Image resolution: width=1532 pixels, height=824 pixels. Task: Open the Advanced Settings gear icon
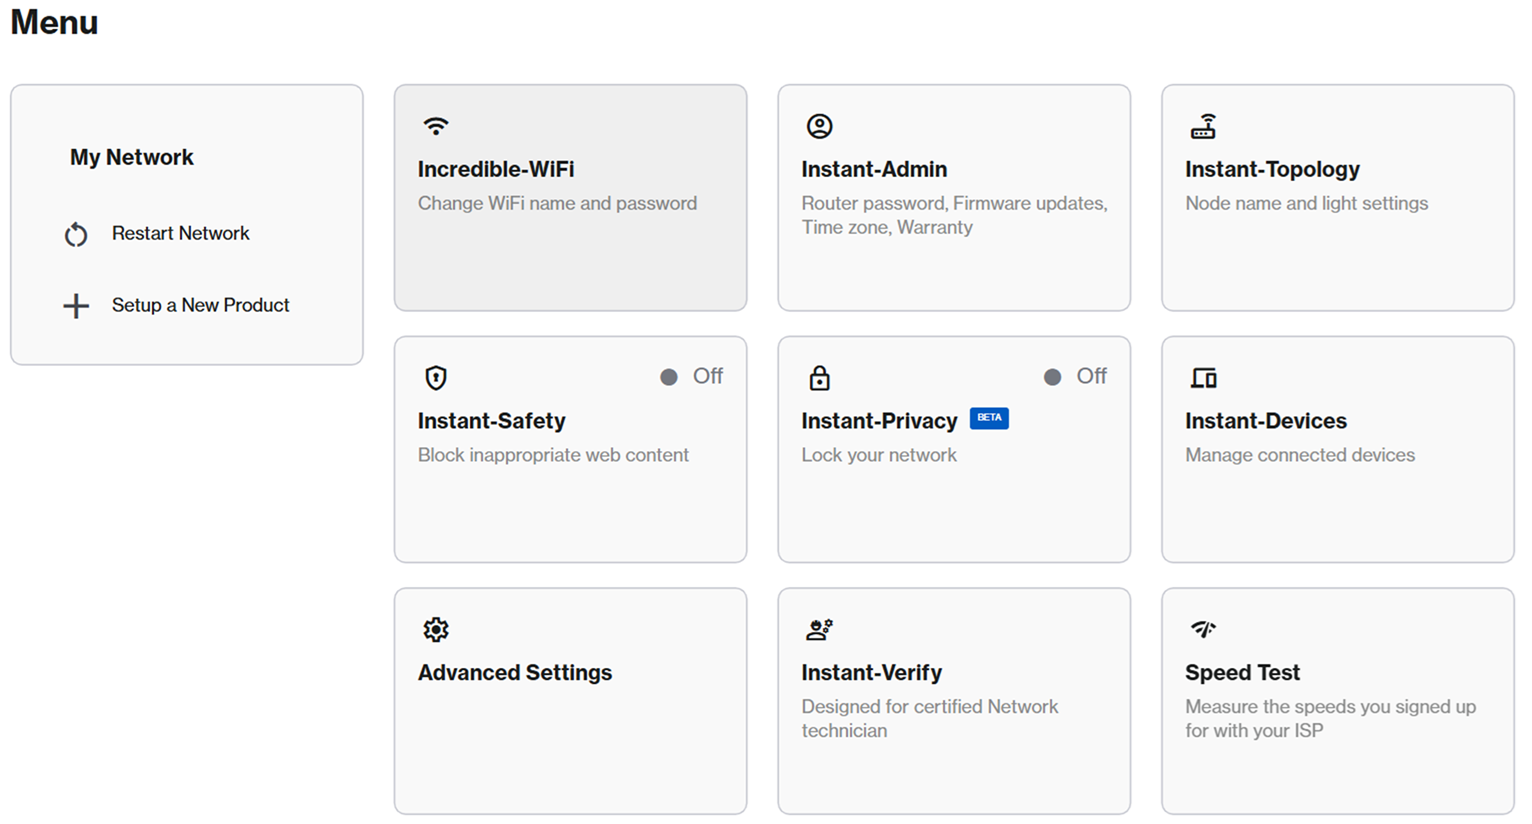435,629
